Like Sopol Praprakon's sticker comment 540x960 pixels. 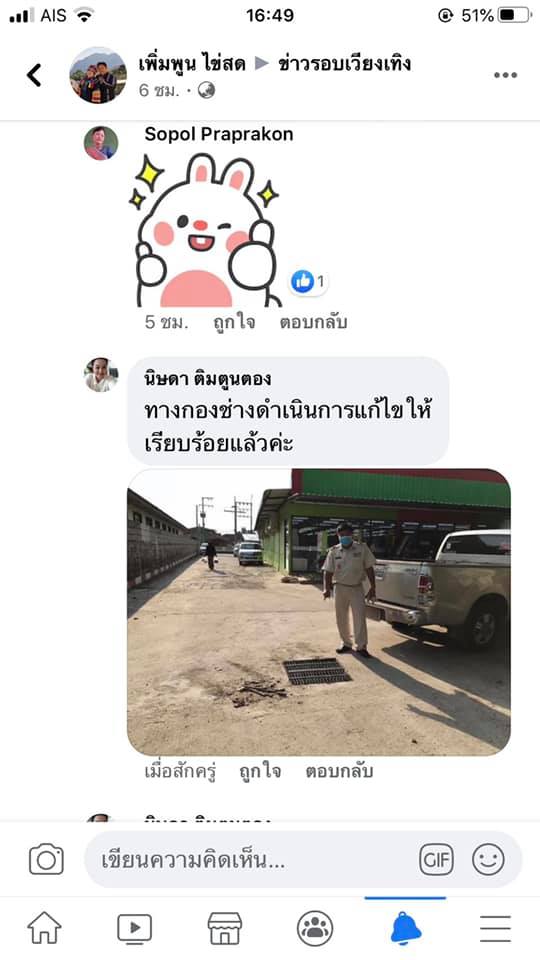pyautogui.click(x=234, y=322)
